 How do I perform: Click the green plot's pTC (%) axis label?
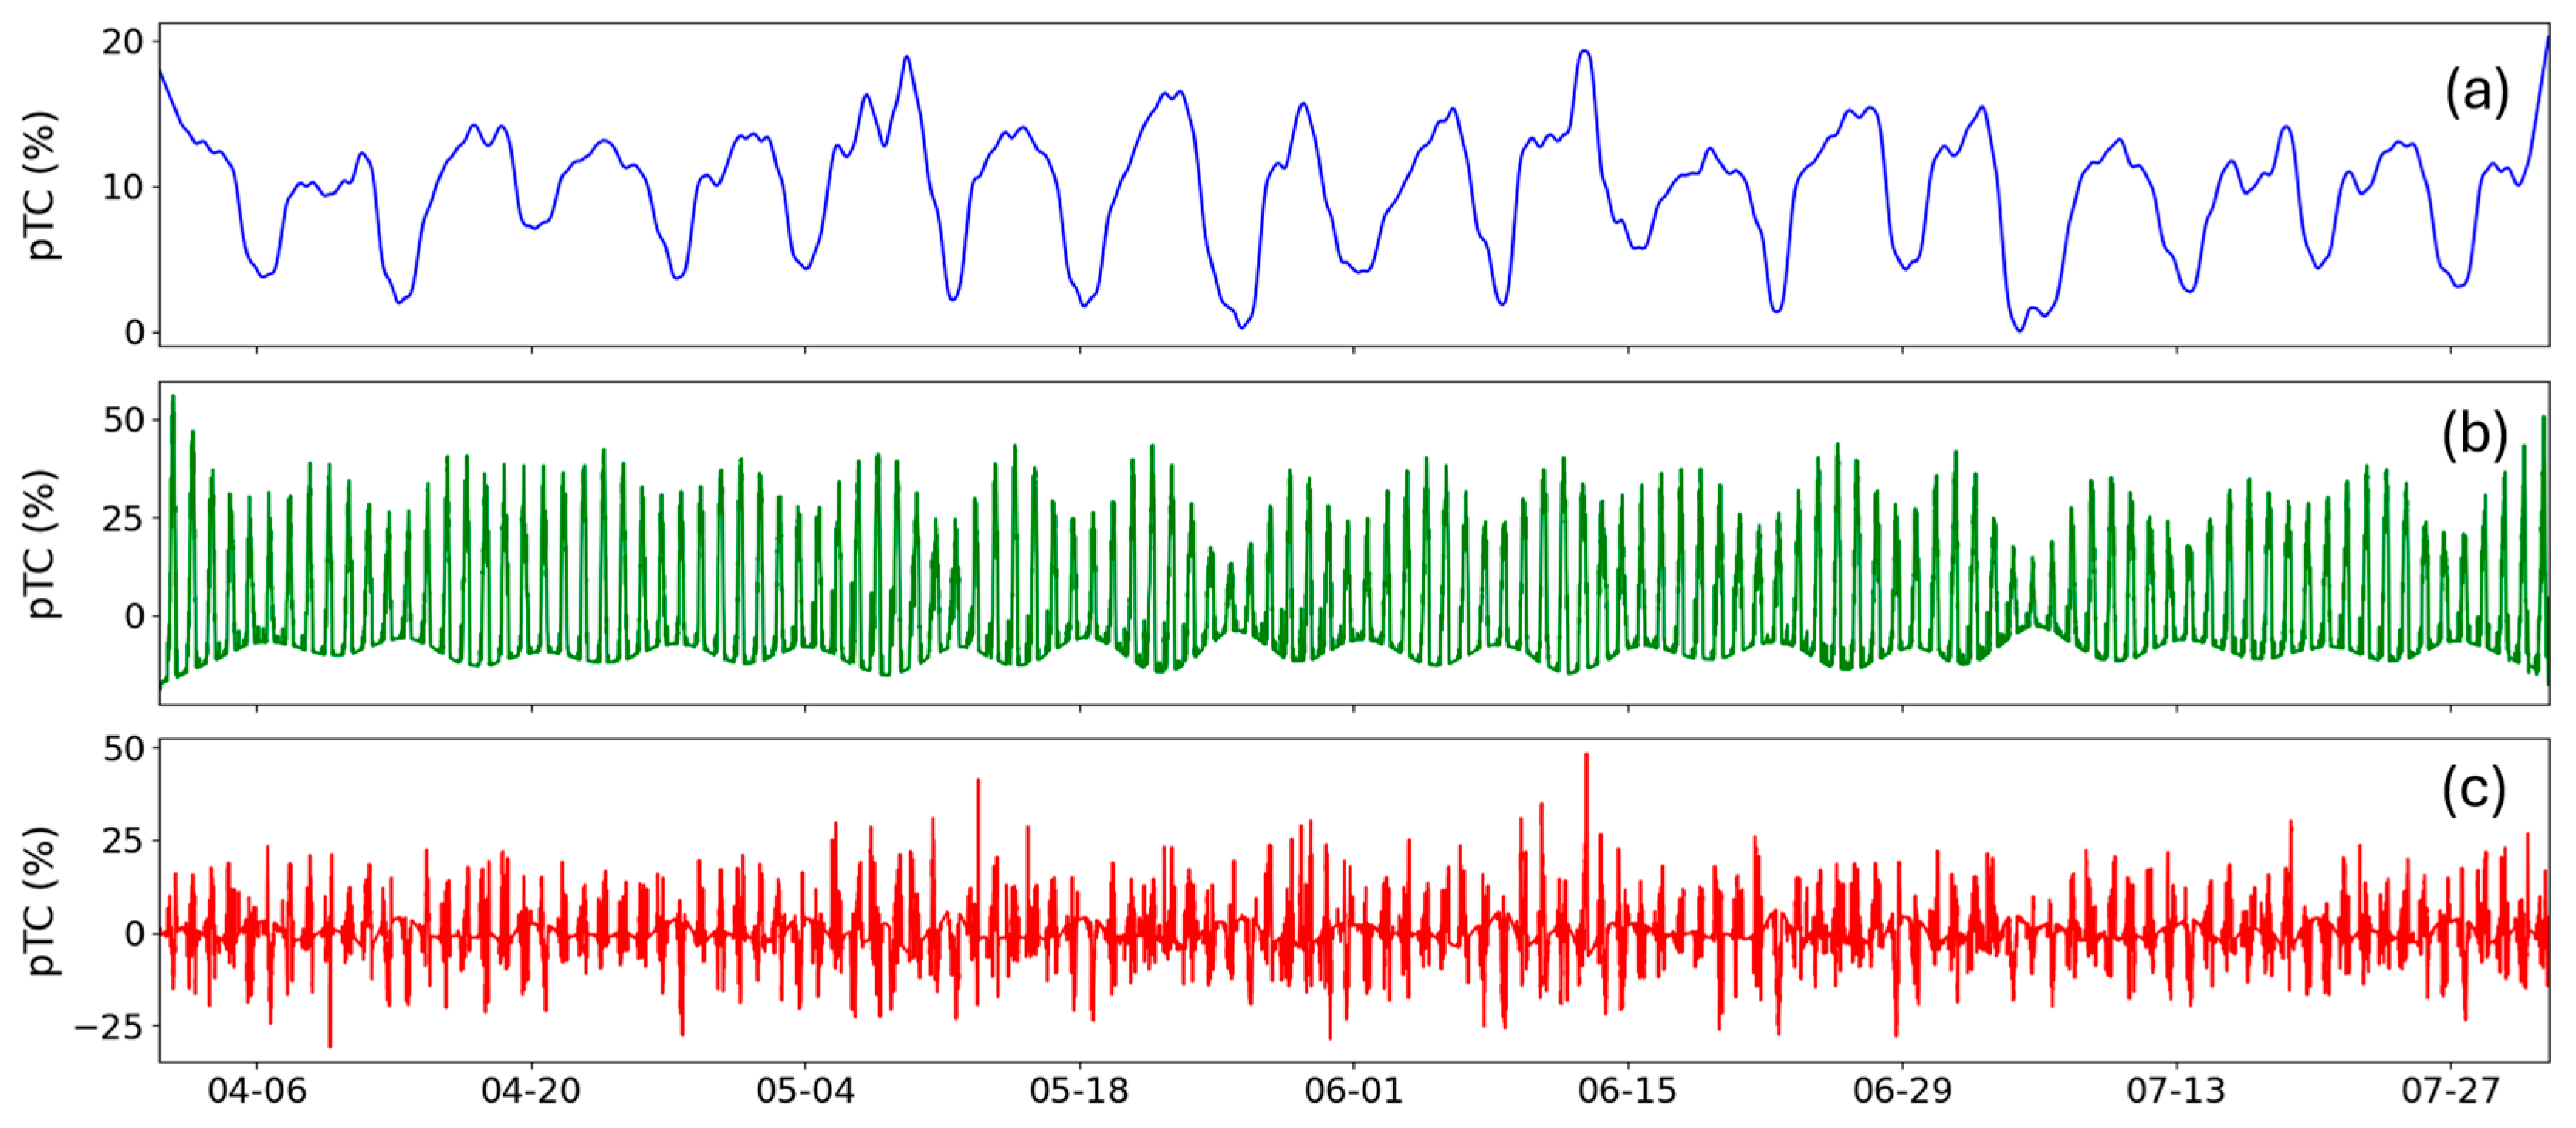(x=42, y=544)
